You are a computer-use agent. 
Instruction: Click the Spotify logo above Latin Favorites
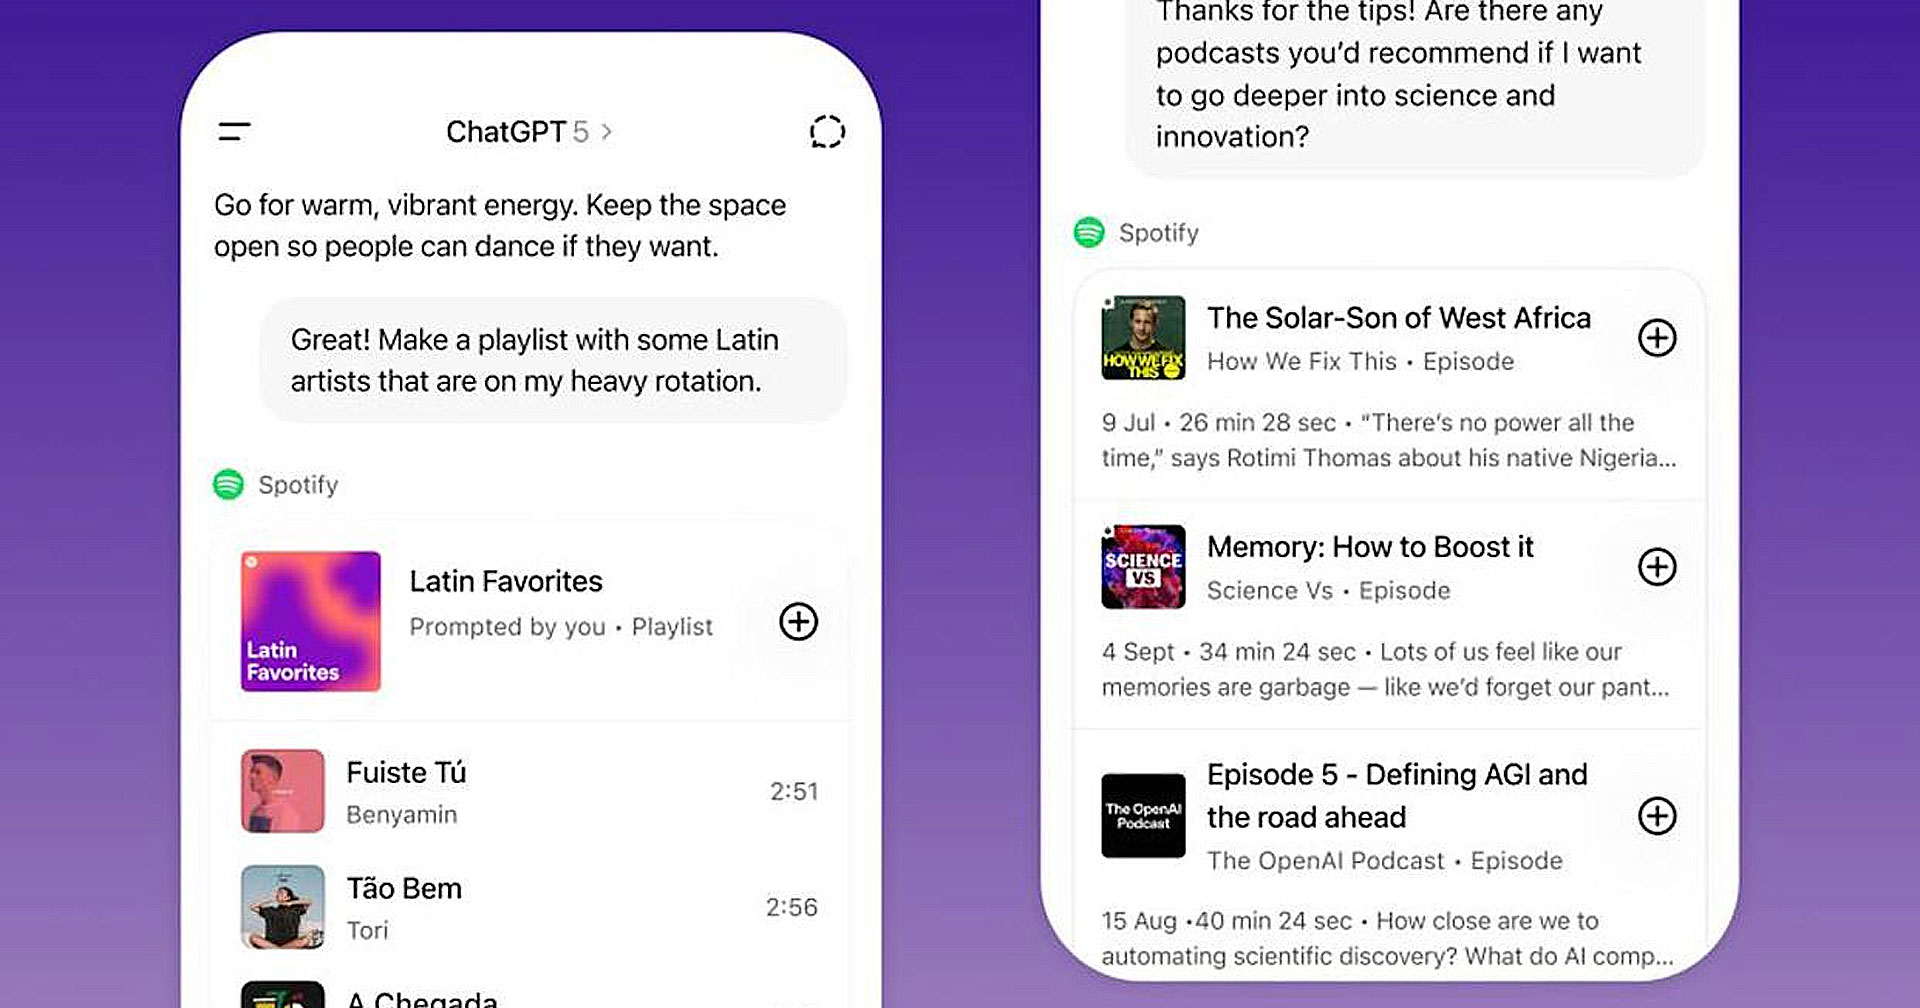tap(229, 485)
